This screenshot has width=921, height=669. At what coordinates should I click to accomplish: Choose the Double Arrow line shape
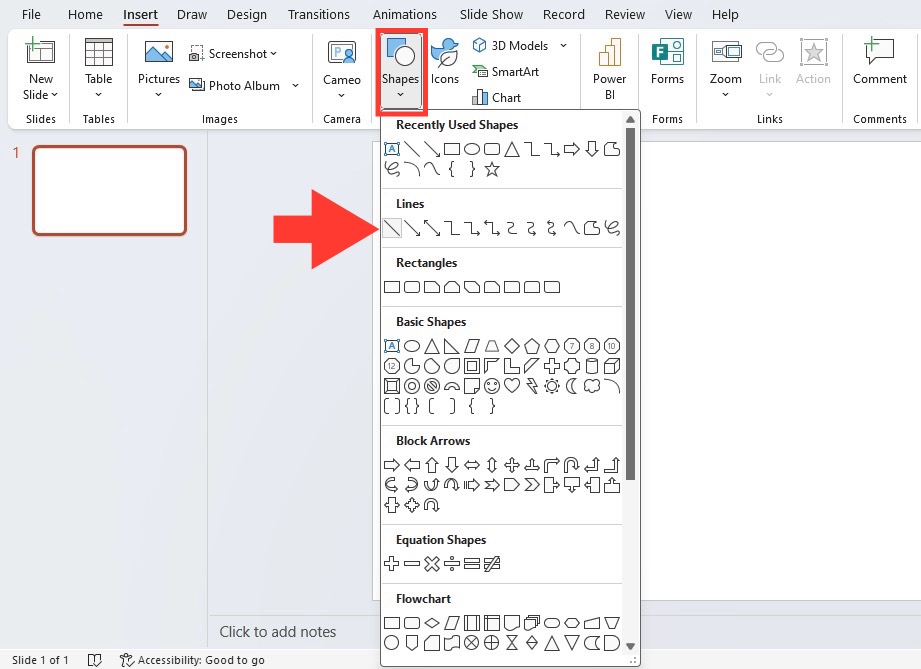432,228
